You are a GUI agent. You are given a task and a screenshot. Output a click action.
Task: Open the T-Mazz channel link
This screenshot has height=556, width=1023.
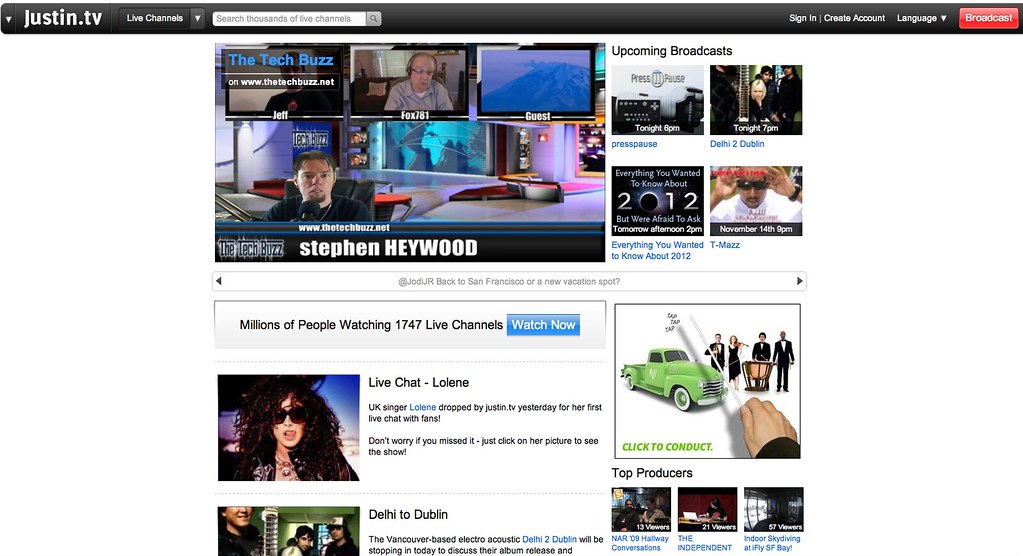pyautogui.click(x=725, y=245)
